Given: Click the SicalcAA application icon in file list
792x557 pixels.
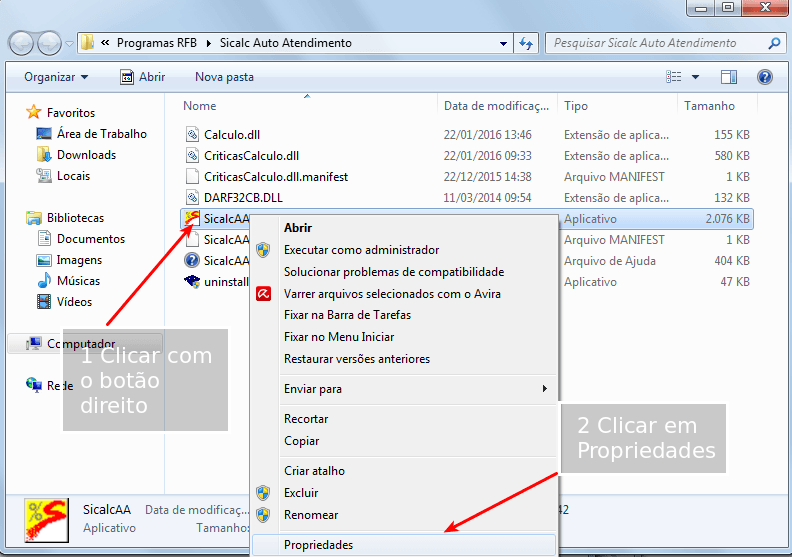Looking at the screenshot, I should tap(192, 219).
